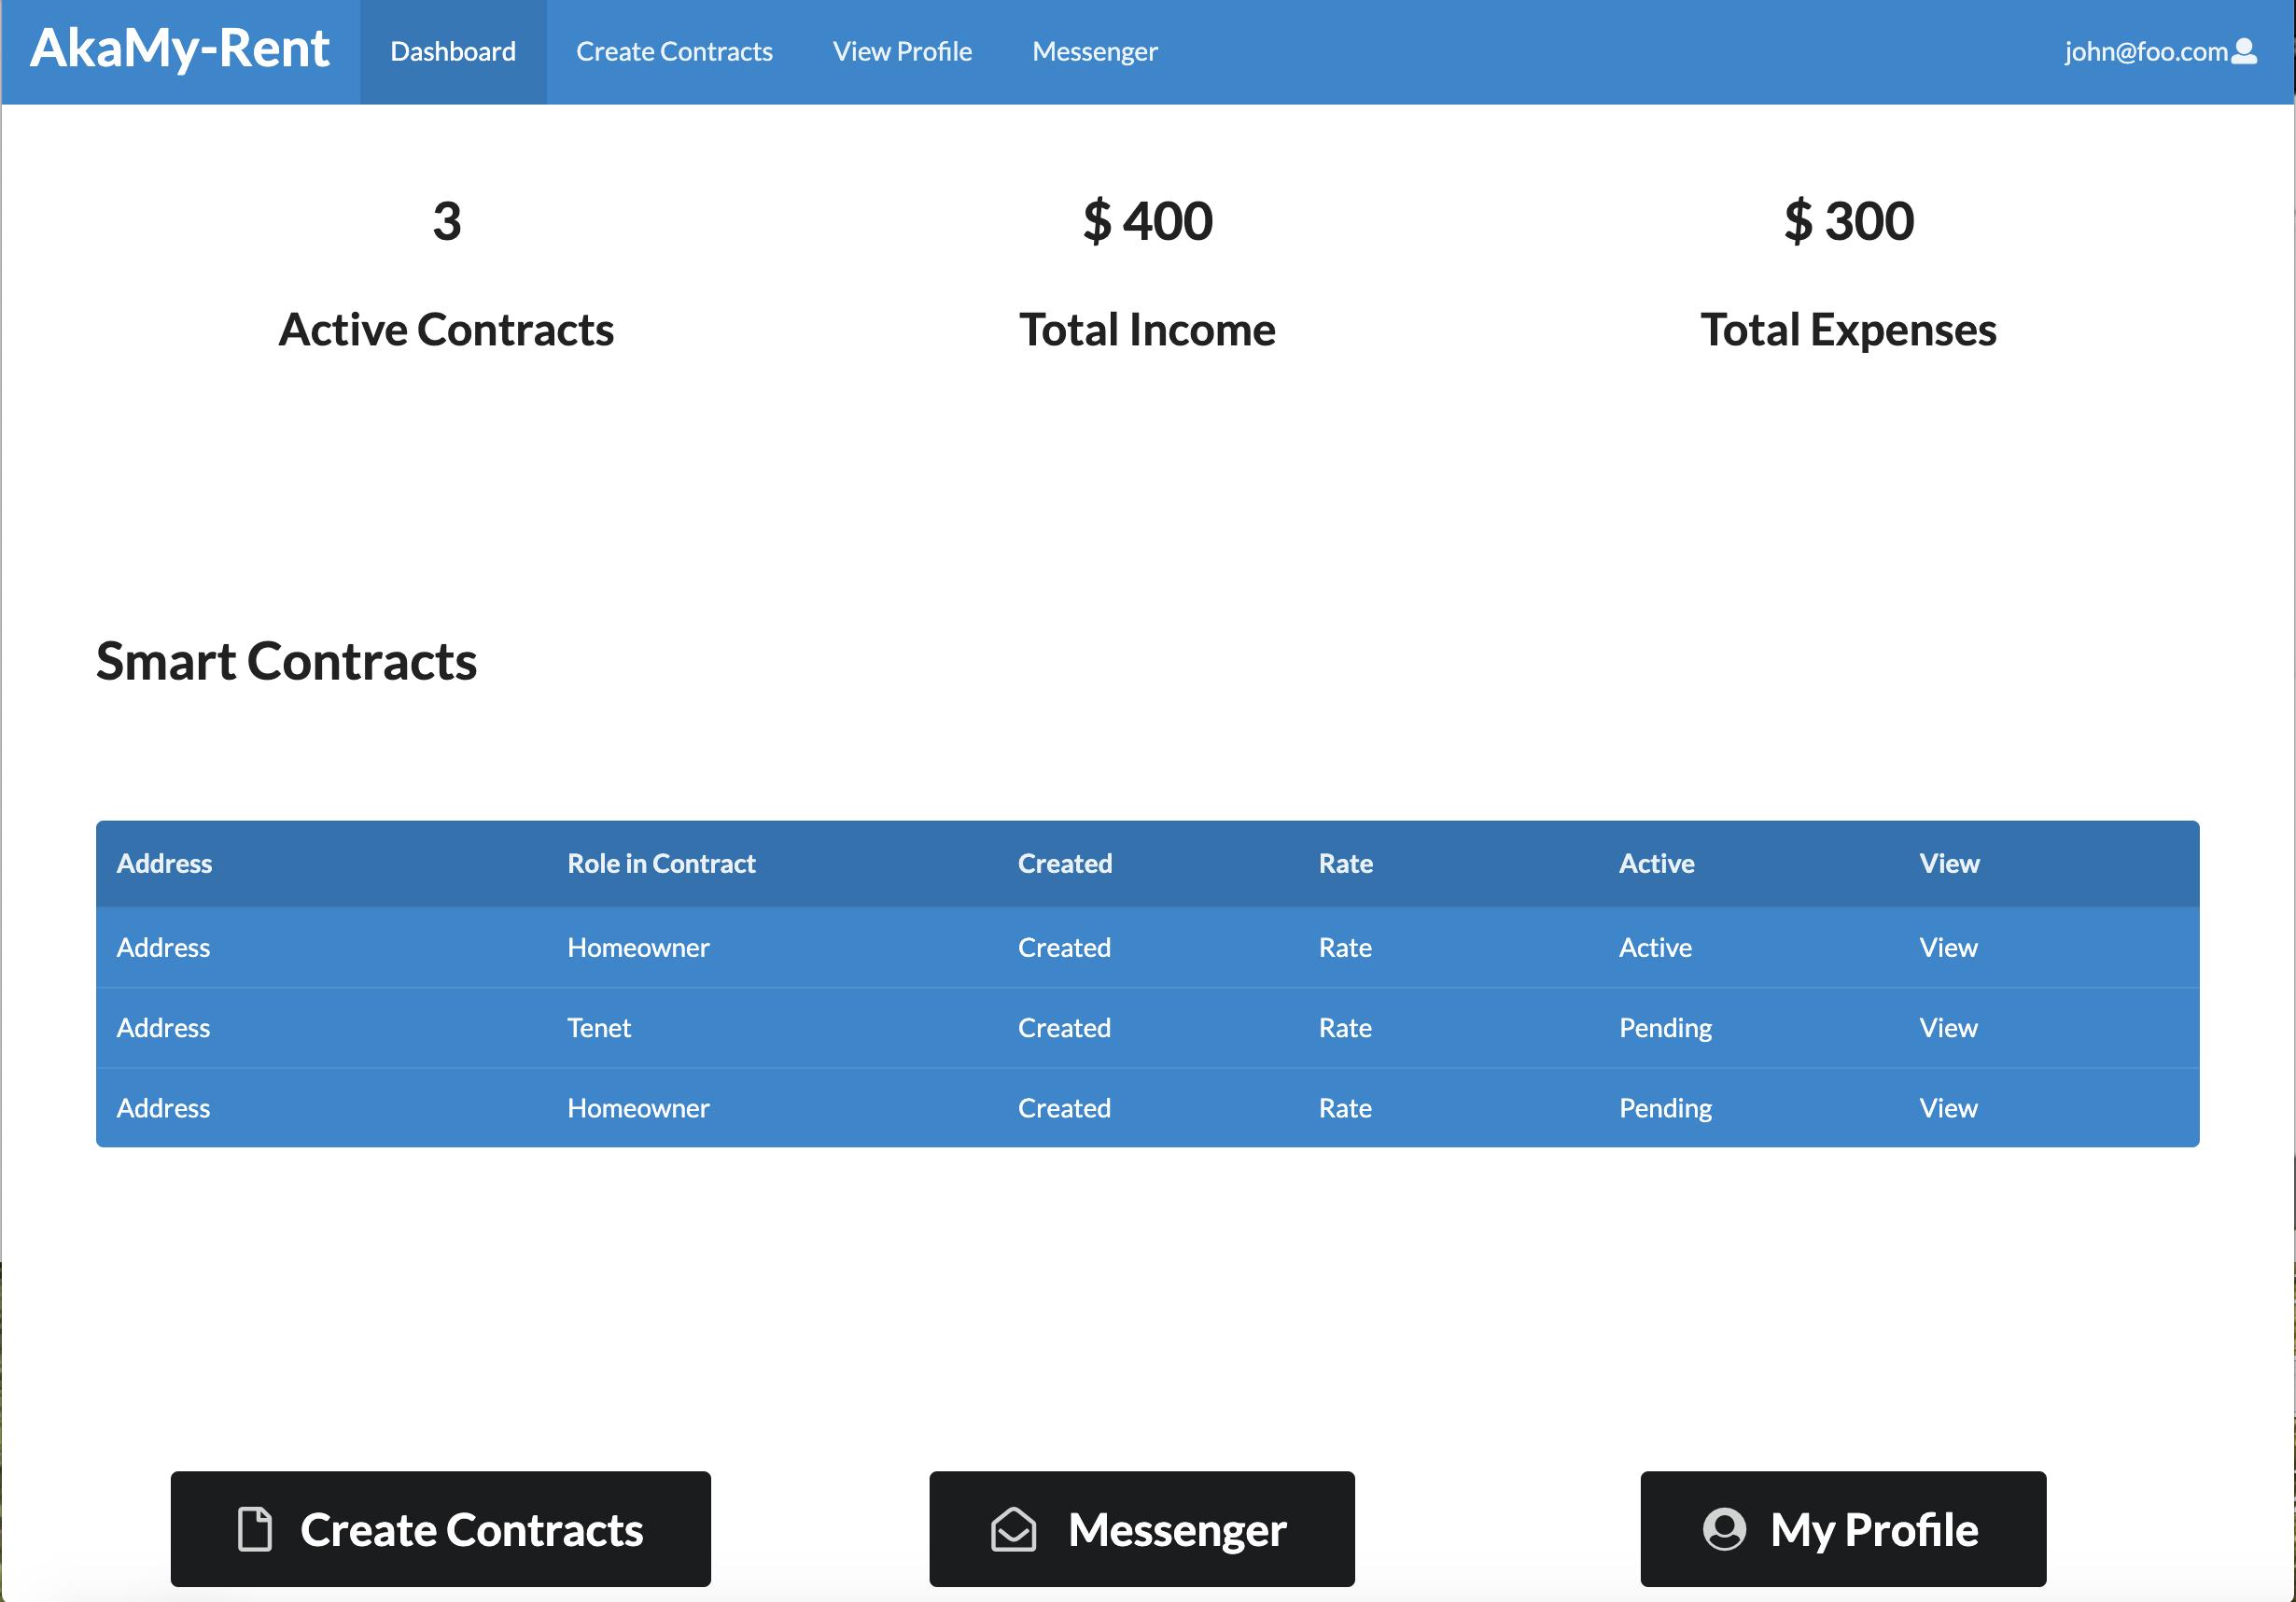Click Rate cell in the Active row
The width and height of the screenshot is (2296, 1602).
(x=1345, y=947)
